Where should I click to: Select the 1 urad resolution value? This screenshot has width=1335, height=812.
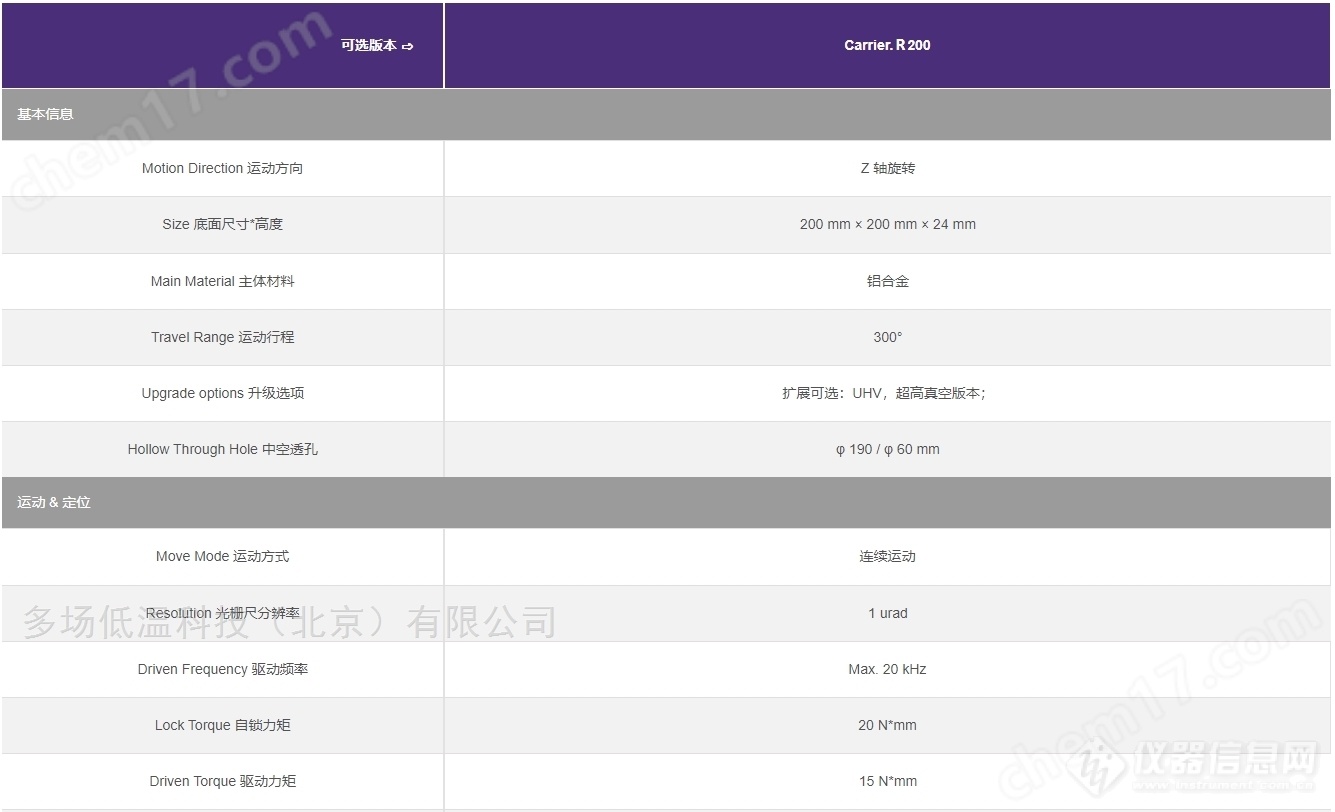(x=887, y=613)
